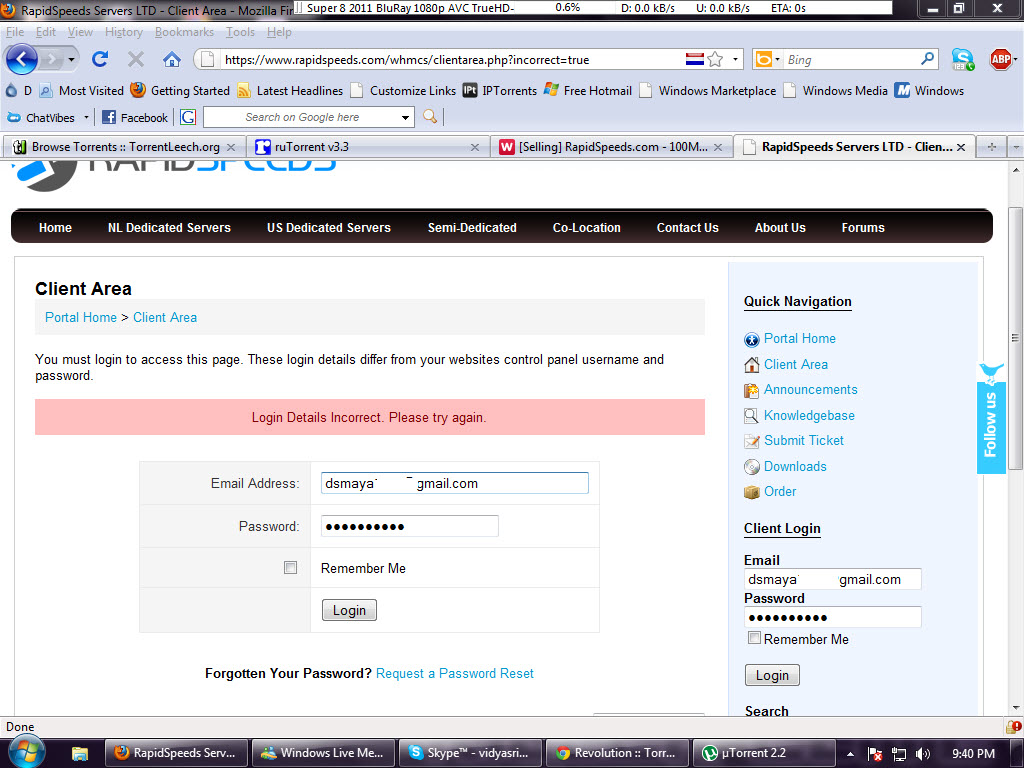Open uTorrent 2.2 from the taskbar
The image size is (1024, 768).
click(x=763, y=753)
